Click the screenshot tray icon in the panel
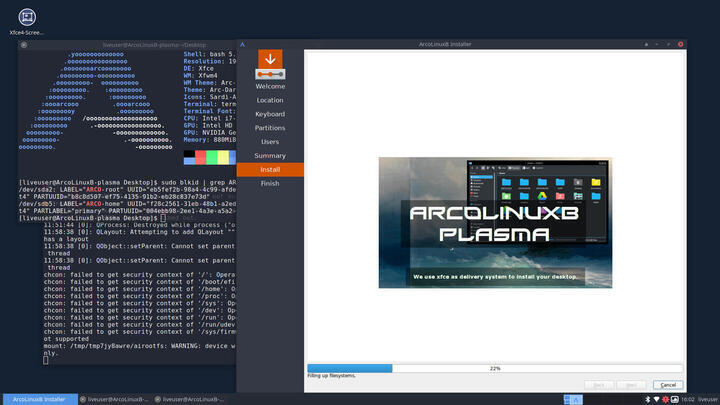 (675, 399)
